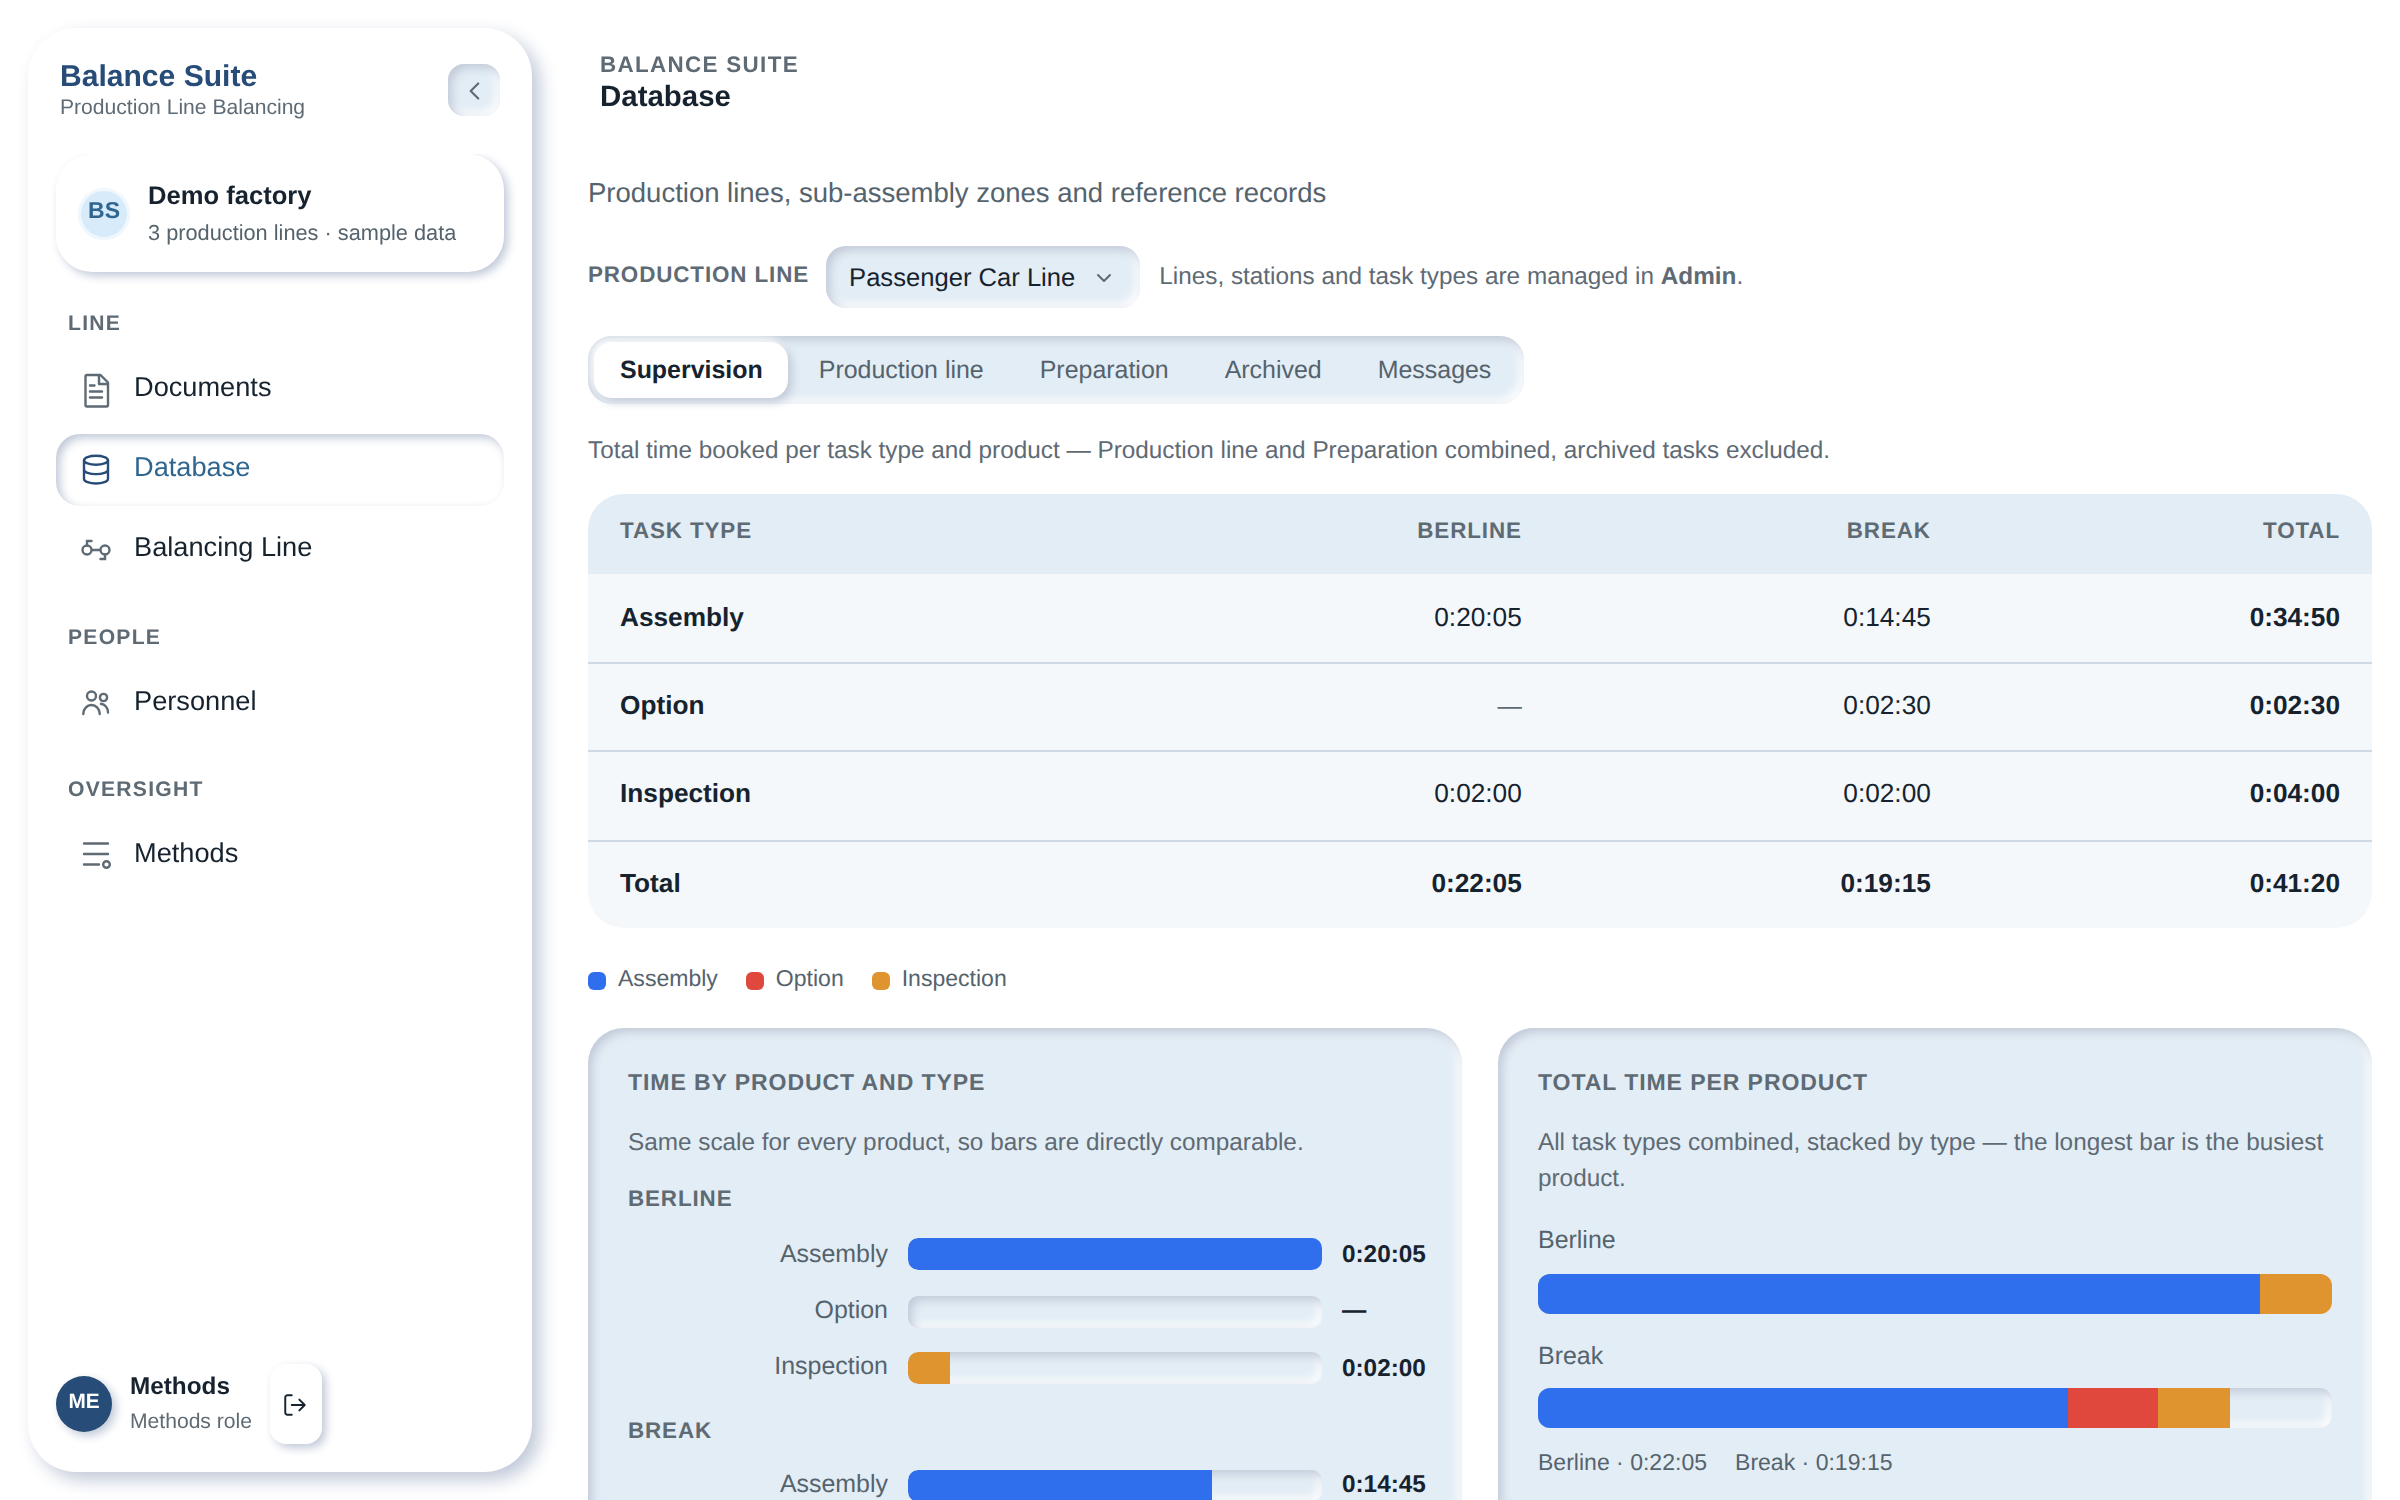
Task: Switch to the Production line tab
Action: click(x=901, y=370)
